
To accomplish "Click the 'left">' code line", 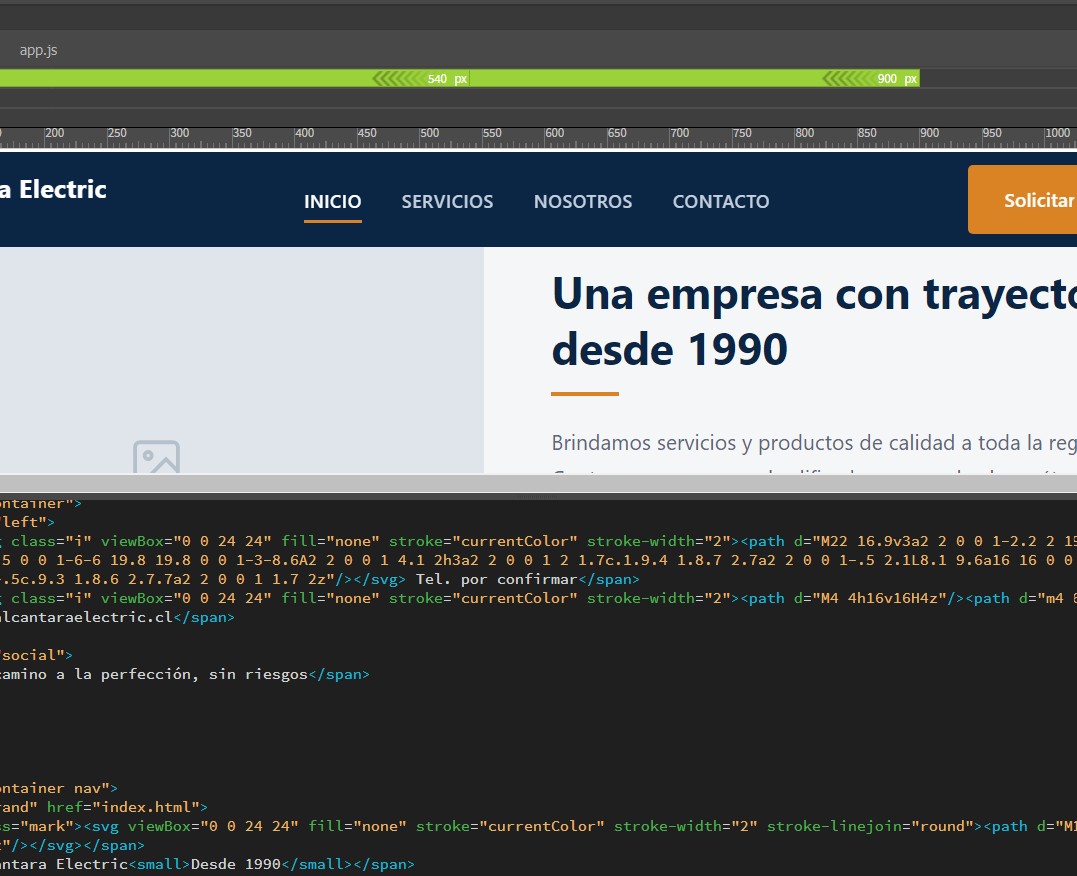I will point(27,521).
